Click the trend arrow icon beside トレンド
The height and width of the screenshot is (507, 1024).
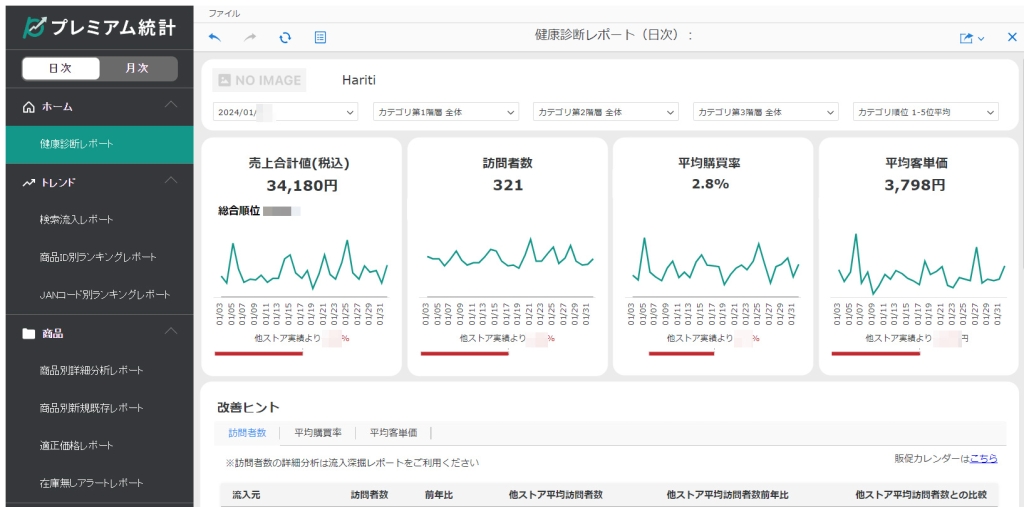28,183
